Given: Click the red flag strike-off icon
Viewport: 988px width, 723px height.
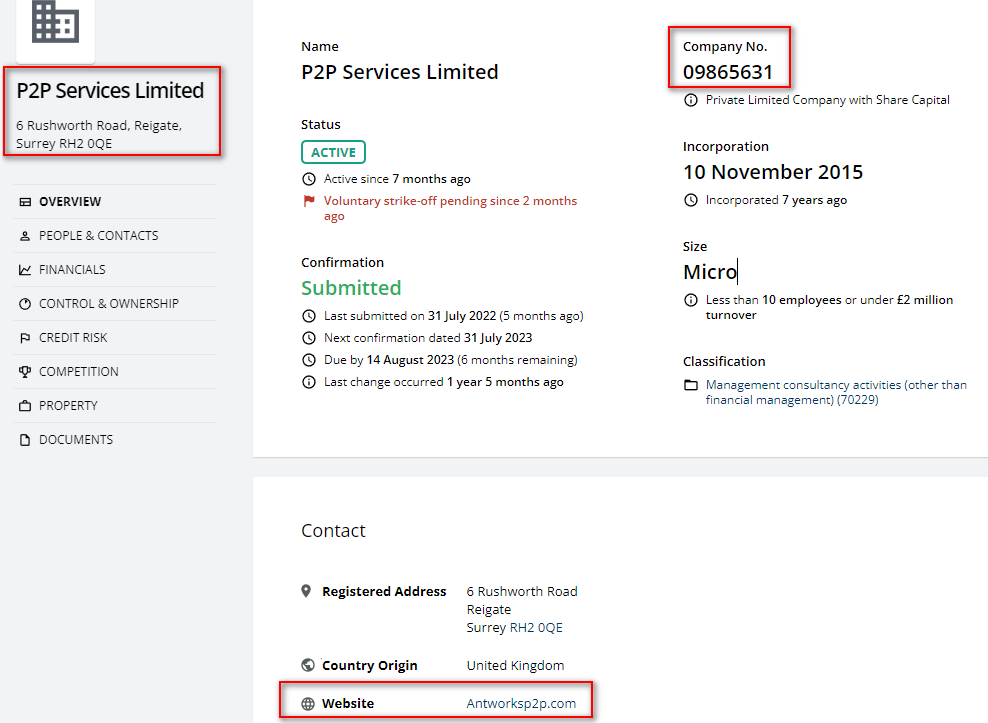Looking at the screenshot, I should (309, 201).
